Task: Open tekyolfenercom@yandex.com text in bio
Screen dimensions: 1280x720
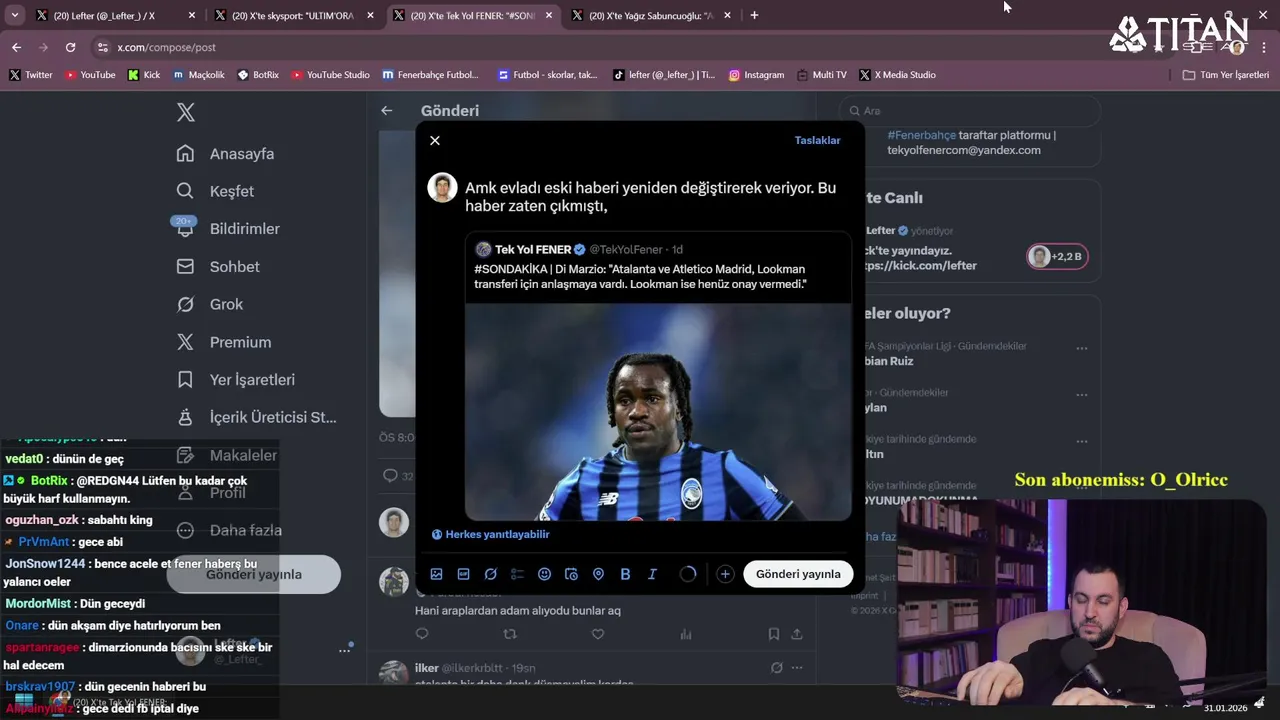Action: (964, 150)
